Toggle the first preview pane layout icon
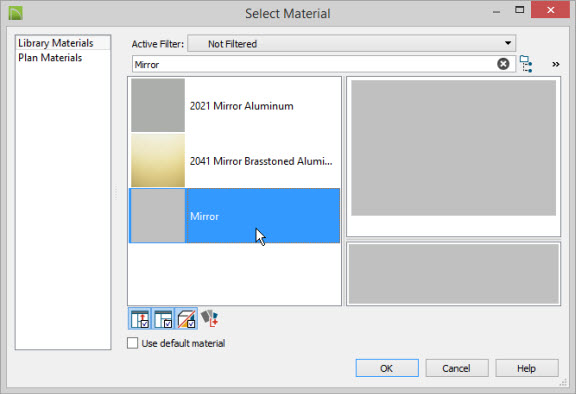576x394 pixels. click(x=140, y=318)
